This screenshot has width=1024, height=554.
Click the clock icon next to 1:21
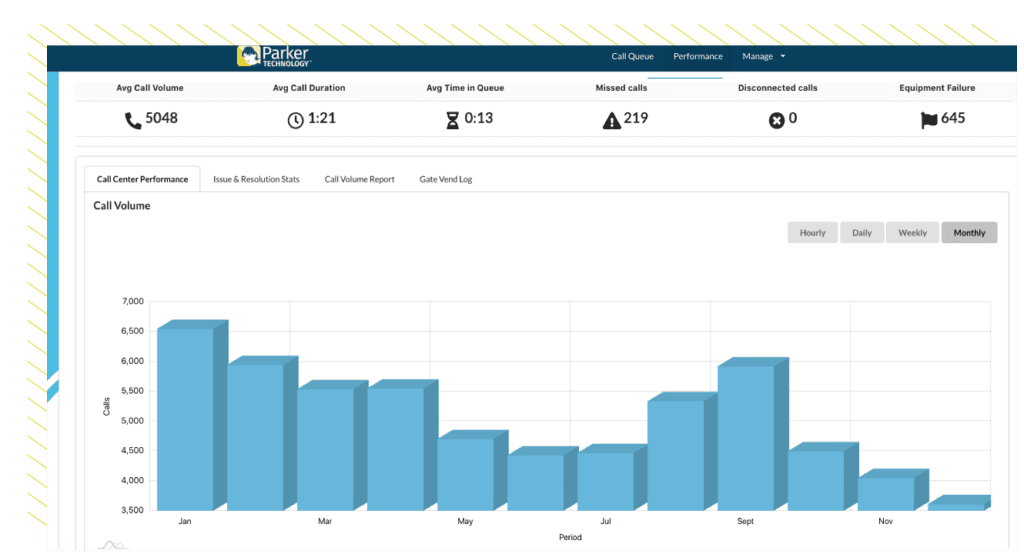(295, 120)
